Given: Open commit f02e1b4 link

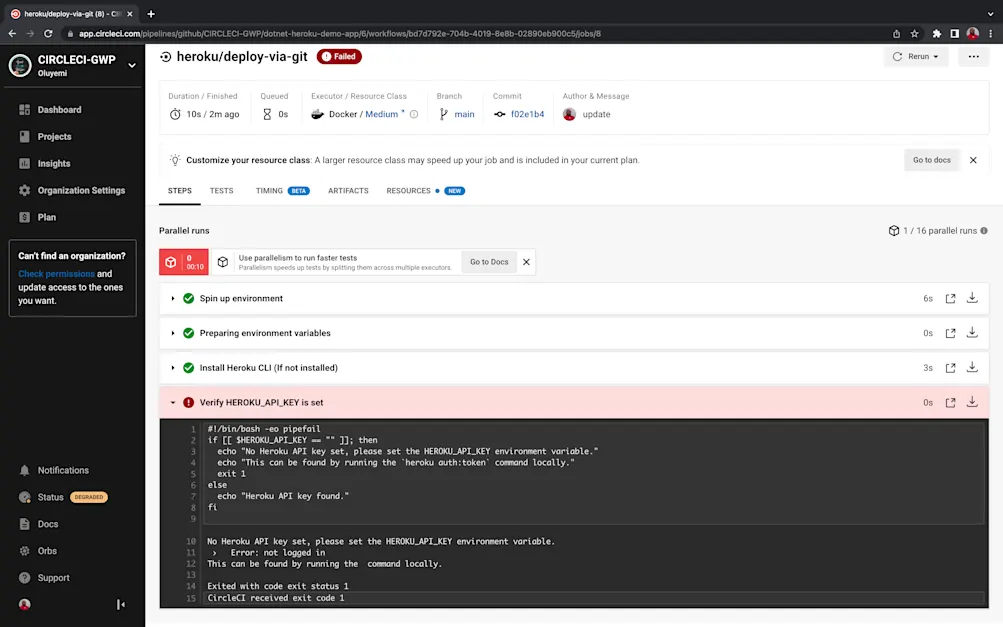Looking at the screenshot, I should click(x=527, y=114).
